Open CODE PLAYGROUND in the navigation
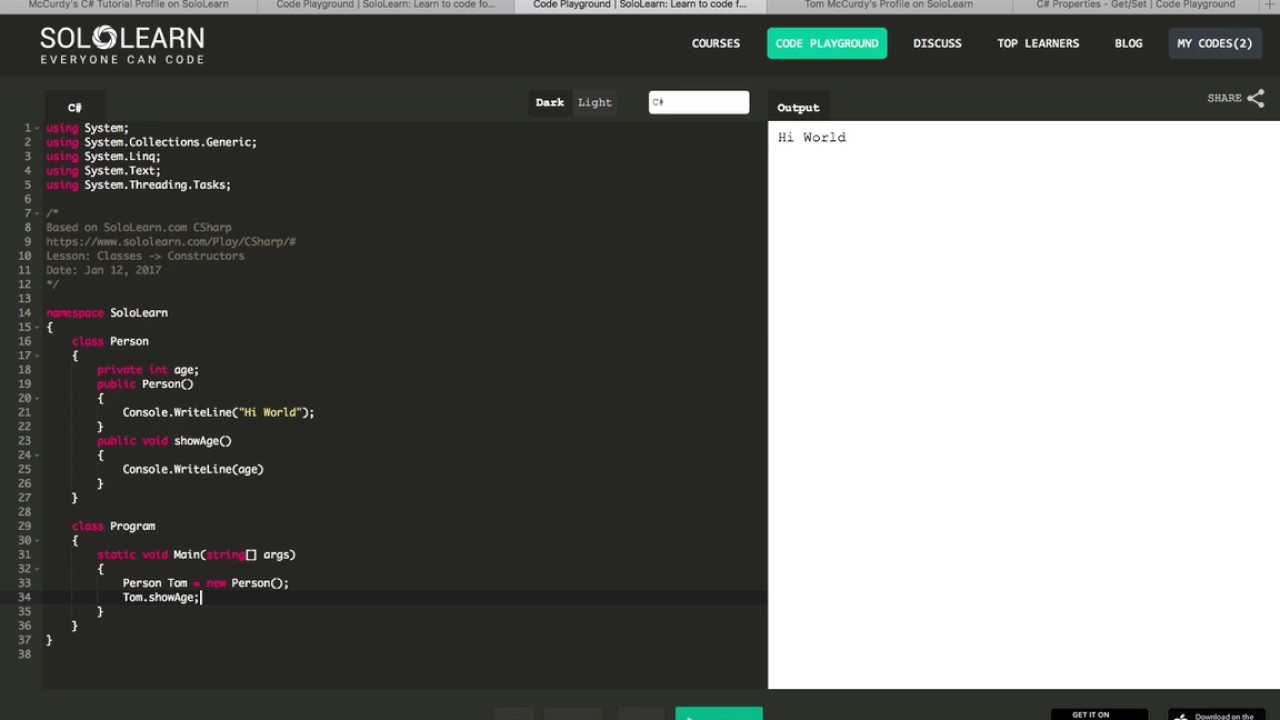Image resolution: width=1280 pixels, height=720 pixels. (x=827, y=43)
